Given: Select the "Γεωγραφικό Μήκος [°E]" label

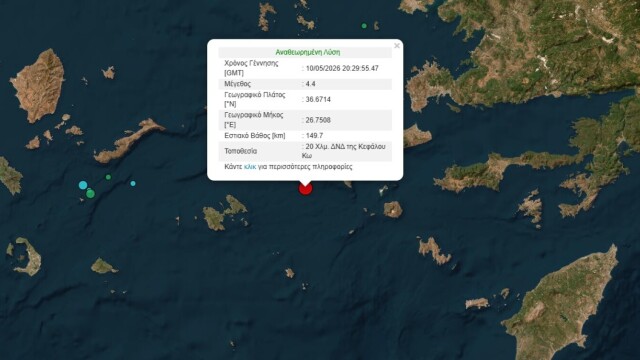Looking at the screenshot, I should (x=253, y=120).
